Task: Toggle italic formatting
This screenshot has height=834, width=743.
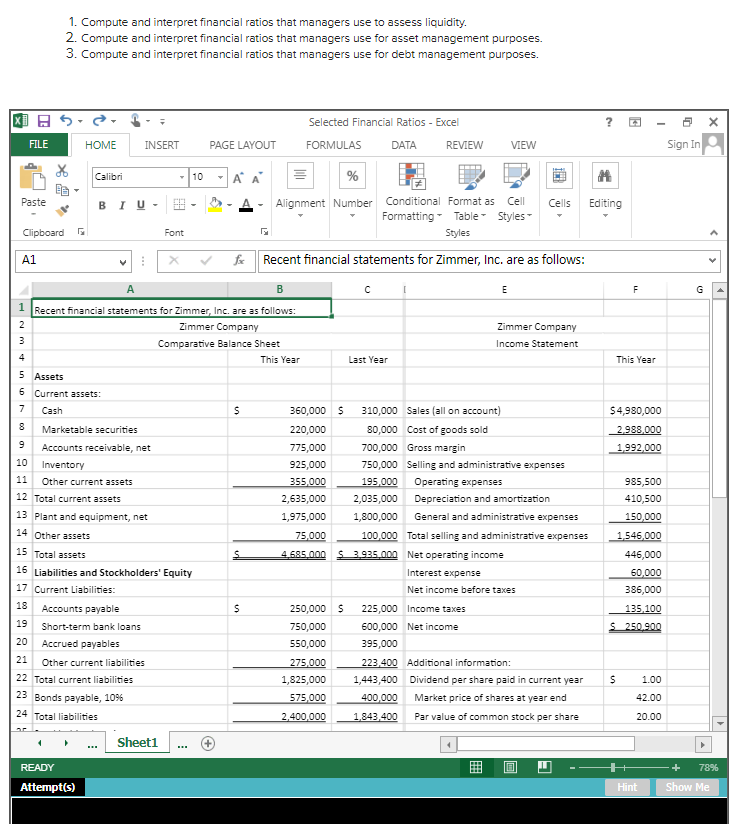Action: (122, 205)
